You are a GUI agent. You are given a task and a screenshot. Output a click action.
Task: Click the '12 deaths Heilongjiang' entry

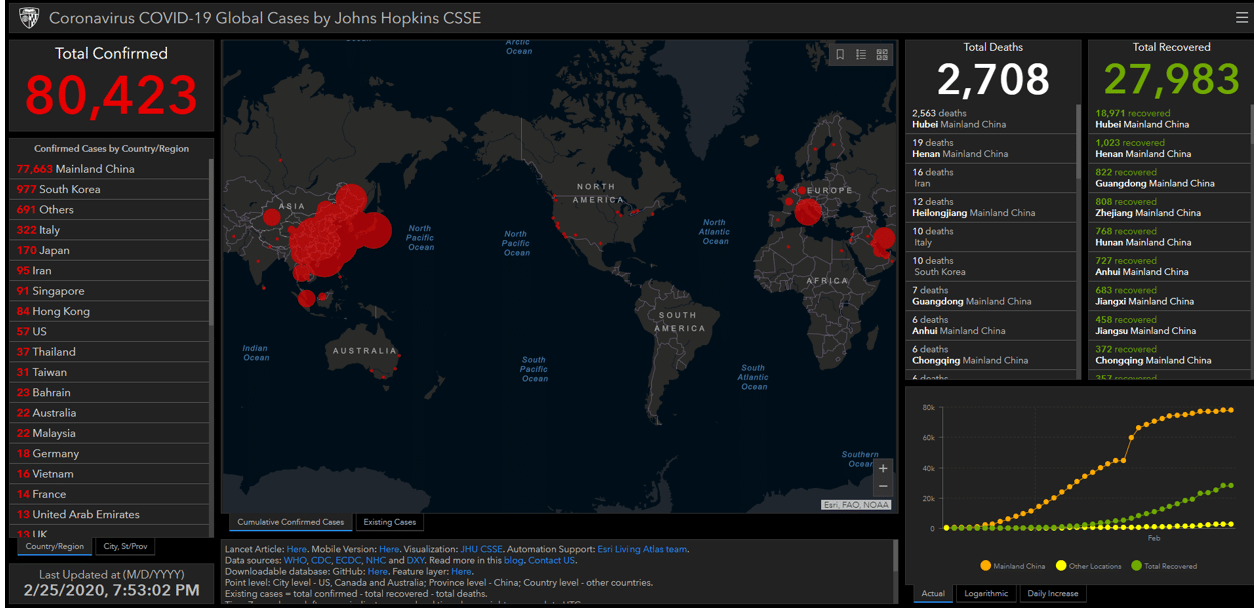[991, 207]
